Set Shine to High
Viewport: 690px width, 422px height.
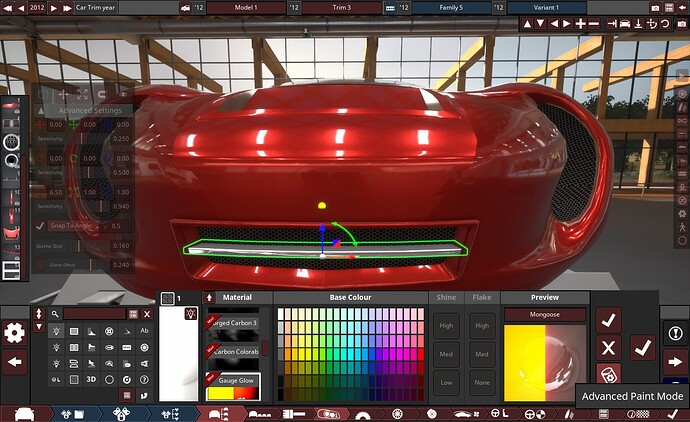[x=447, y=326]
